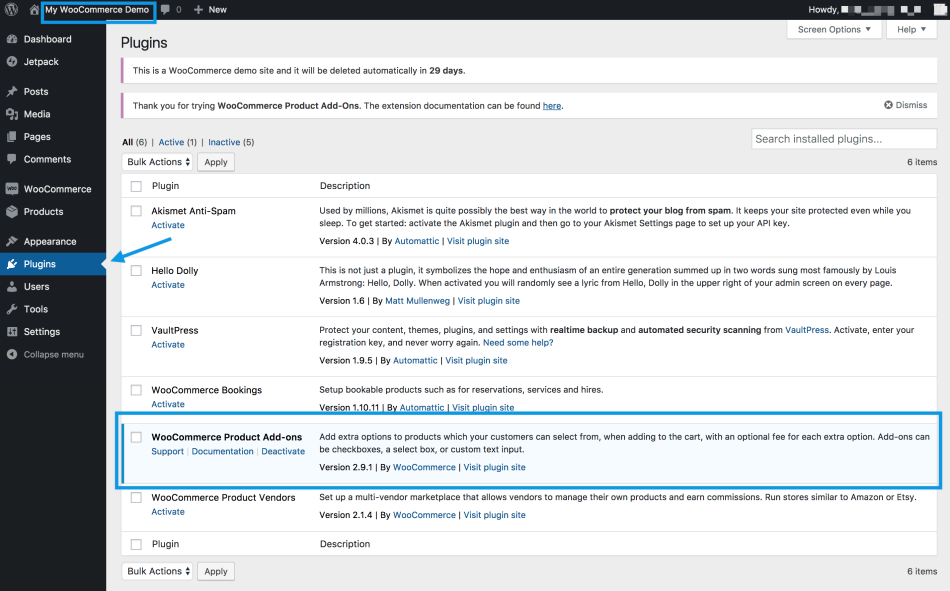The width and height of the screenshot is (950, 591).
Task: Click the WordPress logo icon in admin bar
Action: point(12,9)
